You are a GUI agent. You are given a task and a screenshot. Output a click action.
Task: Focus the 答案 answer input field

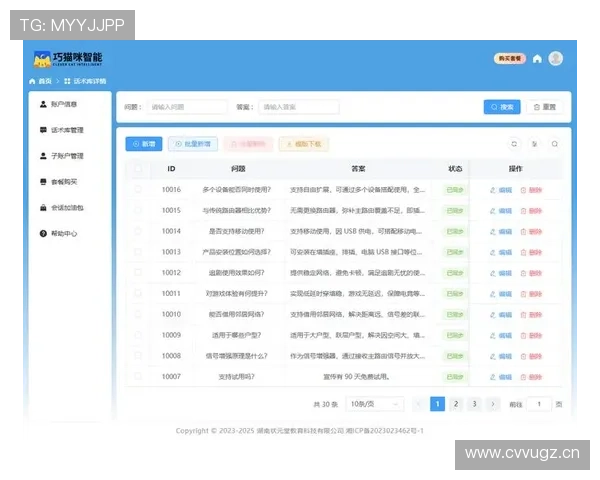(x=299, y=107)
